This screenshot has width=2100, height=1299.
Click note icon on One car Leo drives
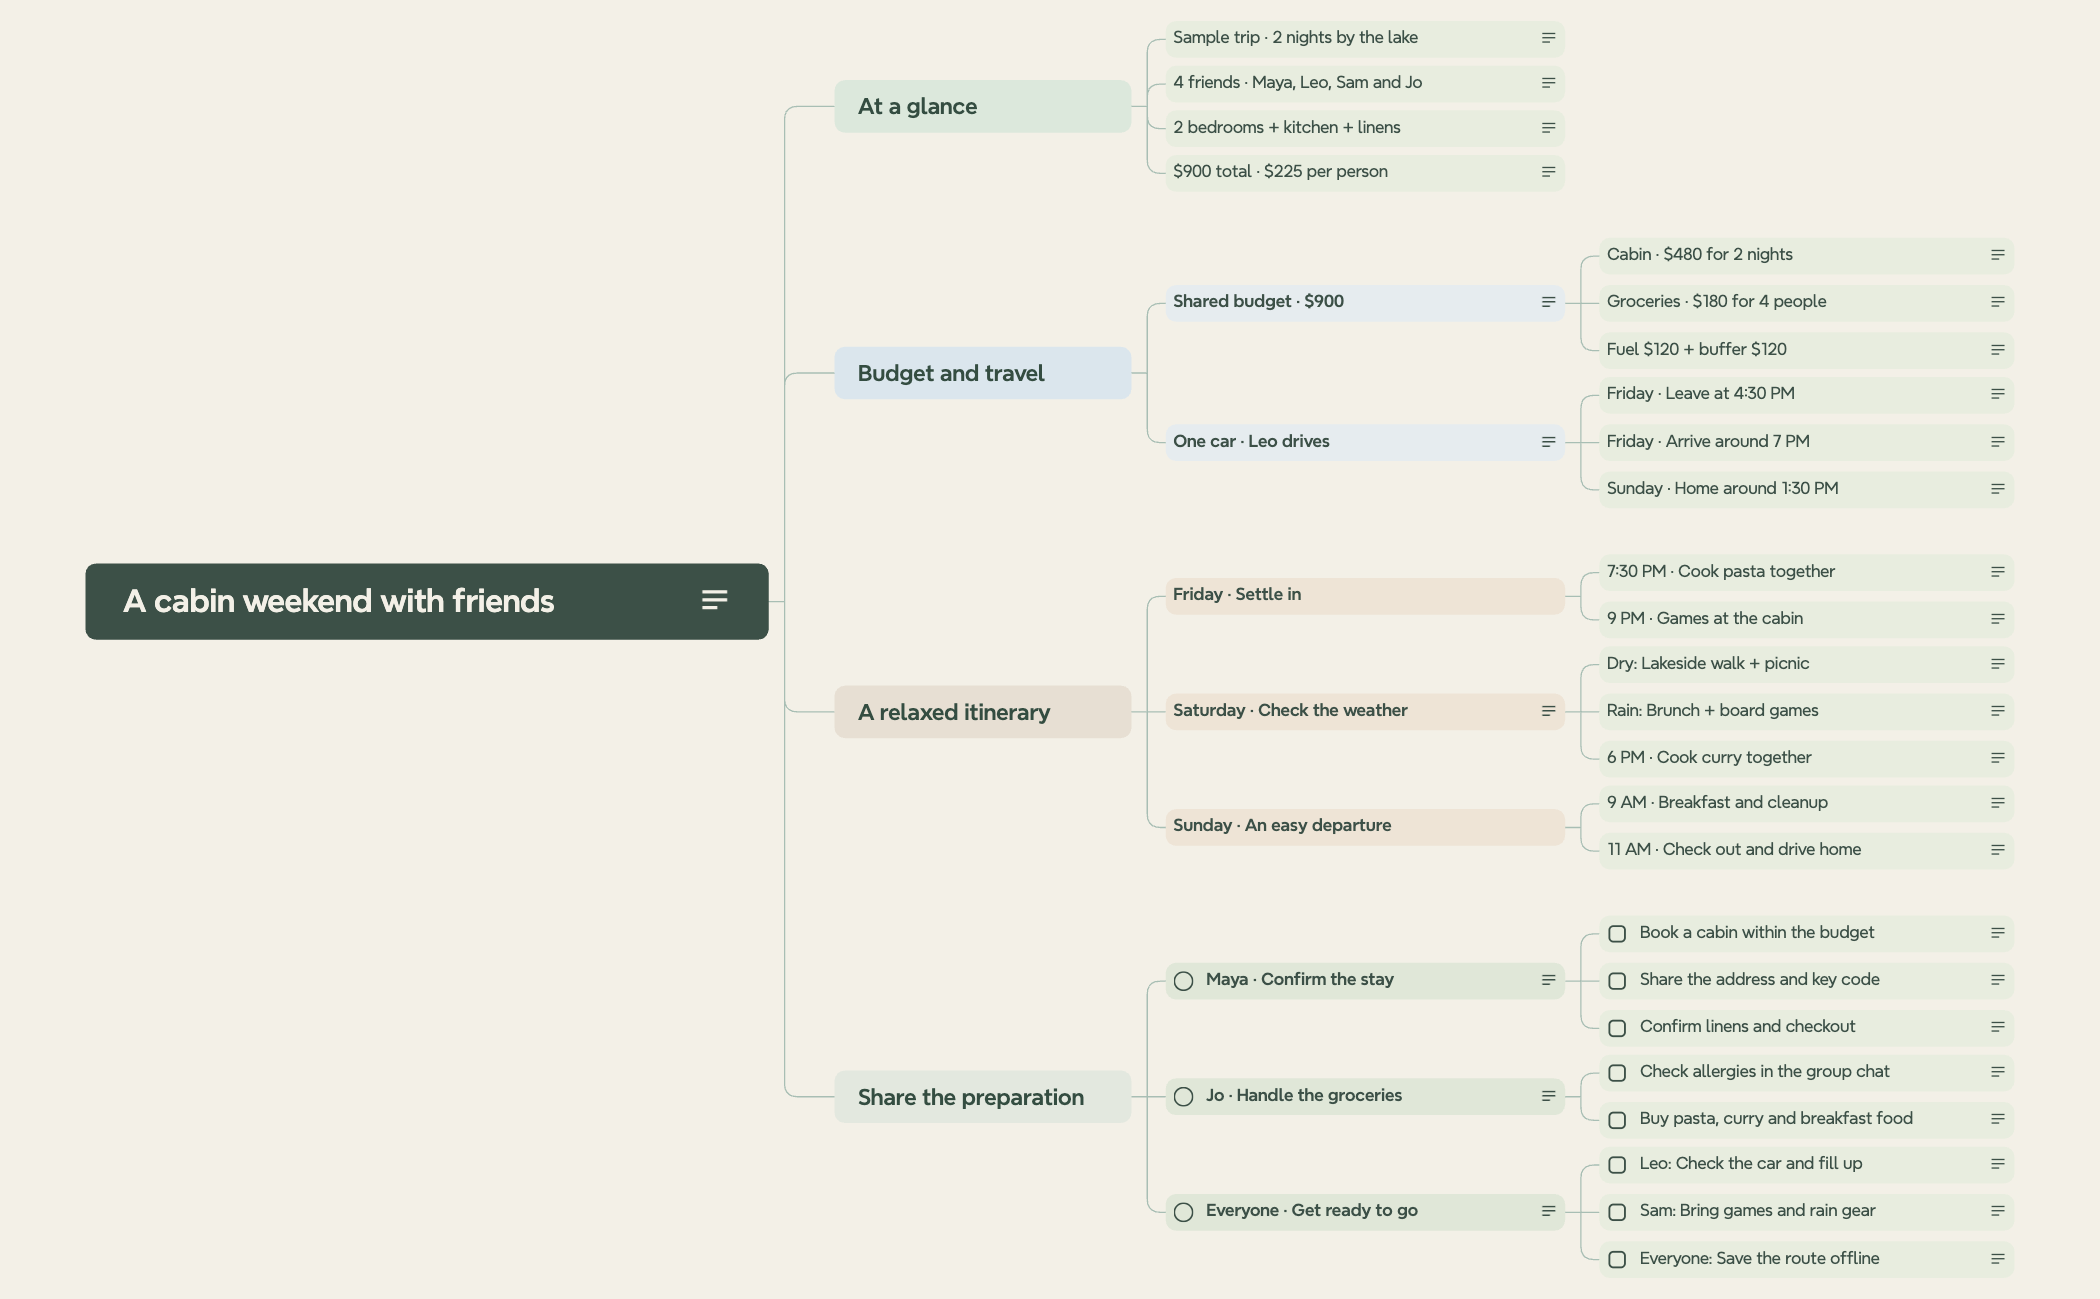(1548, 442)
